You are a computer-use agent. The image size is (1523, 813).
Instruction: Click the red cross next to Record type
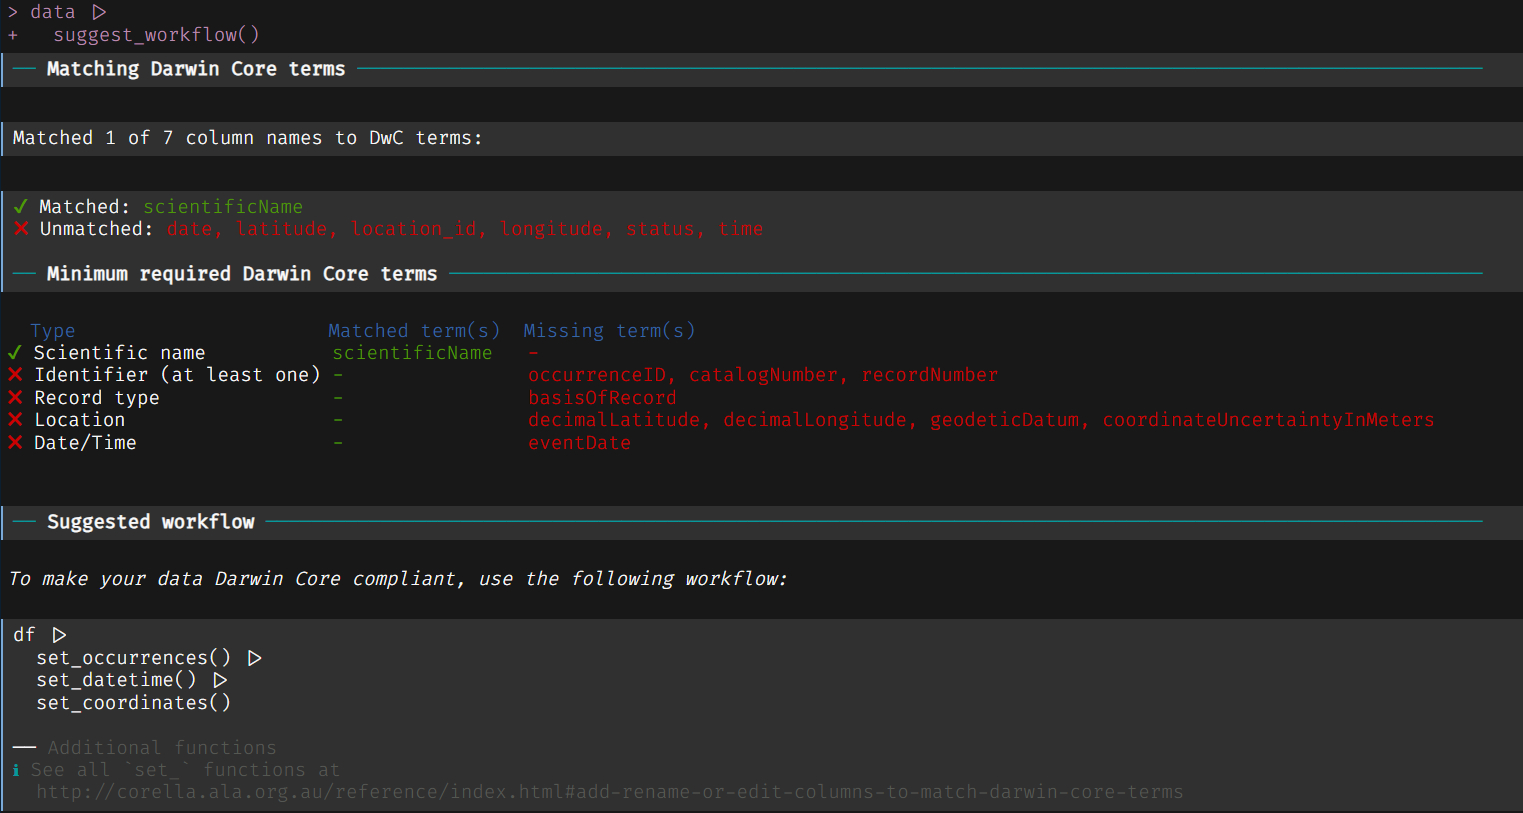click(x=15, y=398)
